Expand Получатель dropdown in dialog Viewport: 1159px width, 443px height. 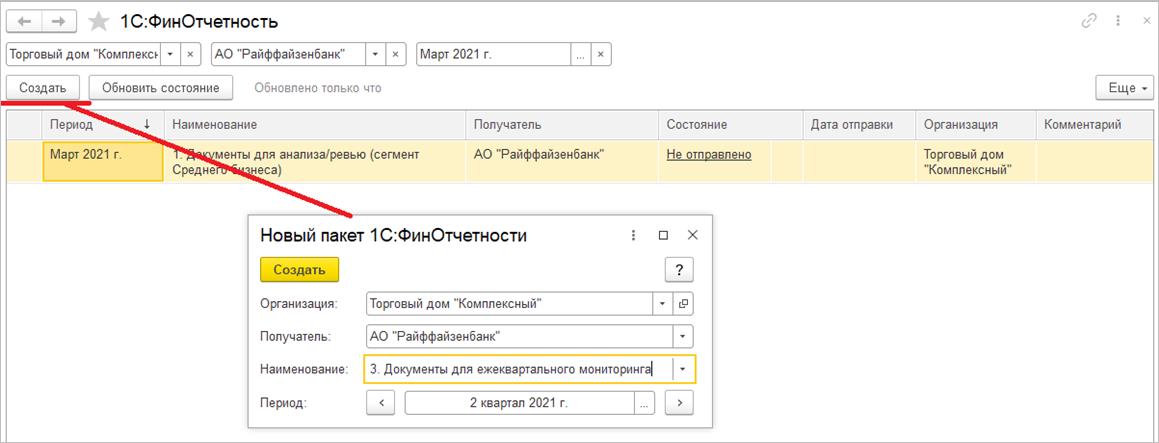[x=683, y=336]
